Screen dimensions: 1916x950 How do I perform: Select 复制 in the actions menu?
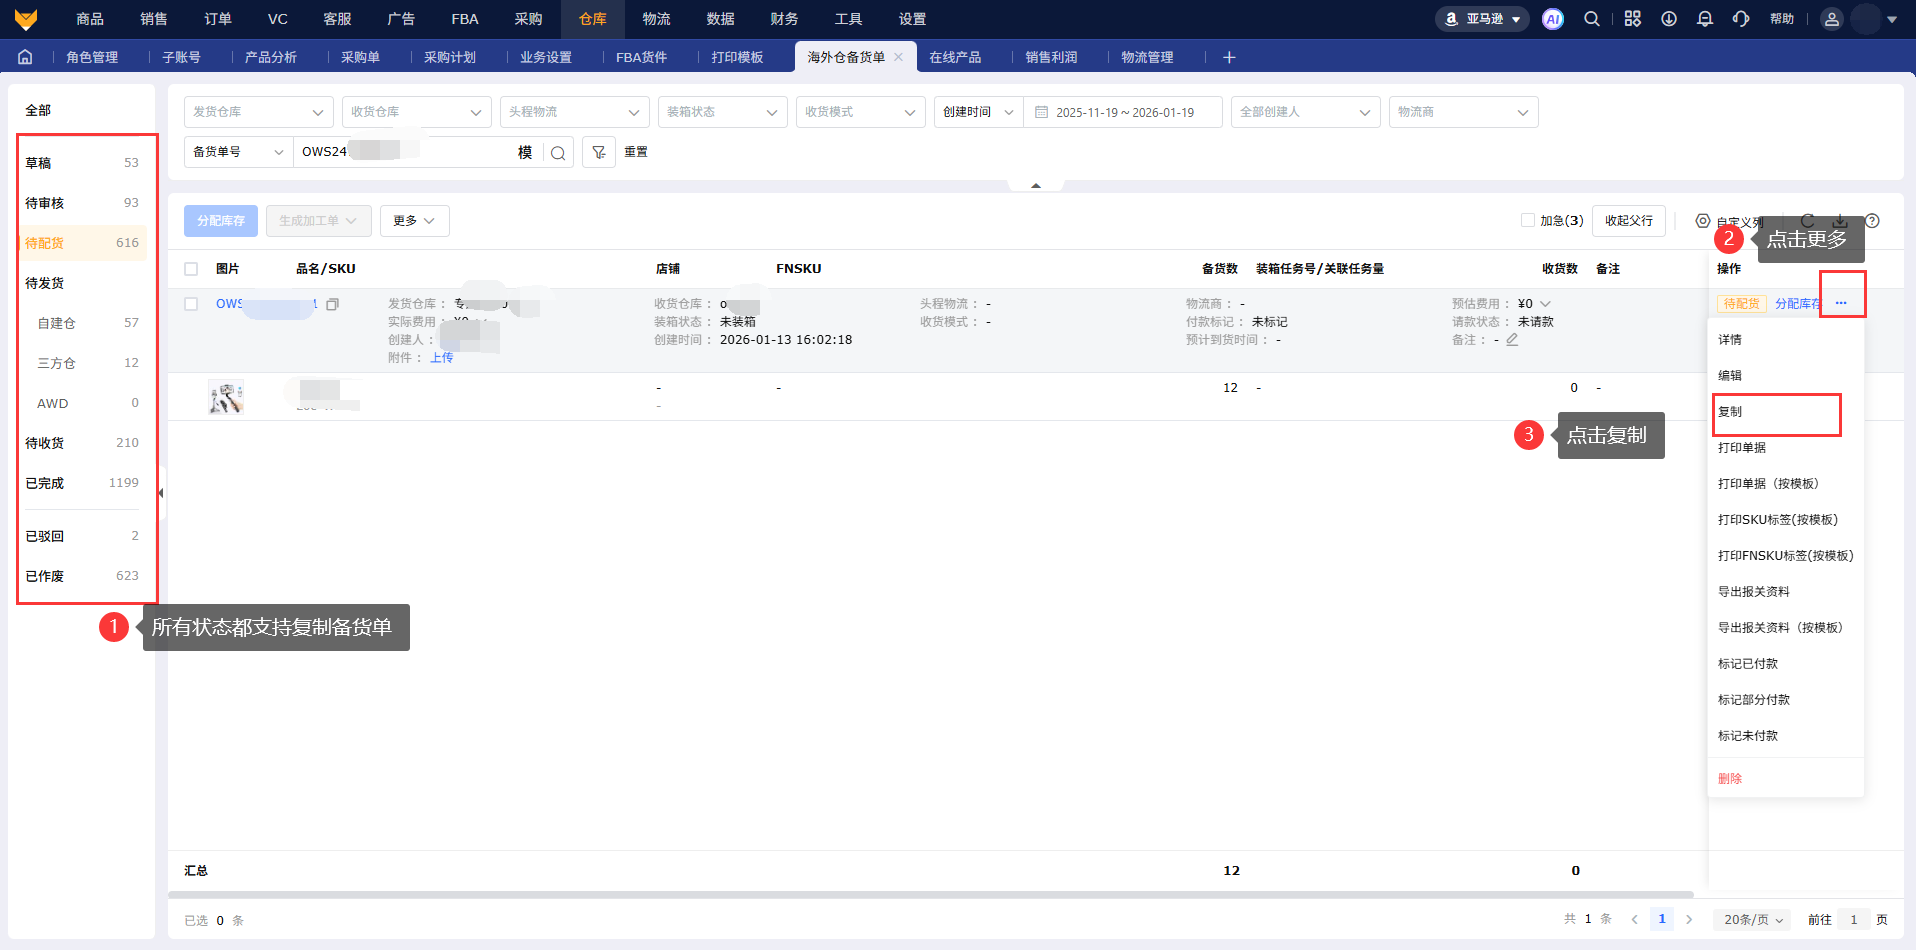coord(1730,412)
